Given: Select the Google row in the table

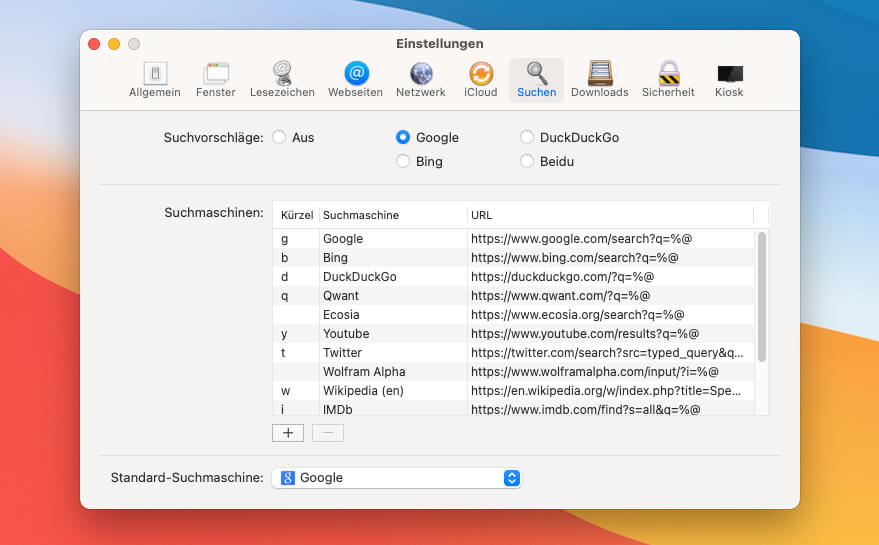Looking at the screenshot, I should (513, 239).
